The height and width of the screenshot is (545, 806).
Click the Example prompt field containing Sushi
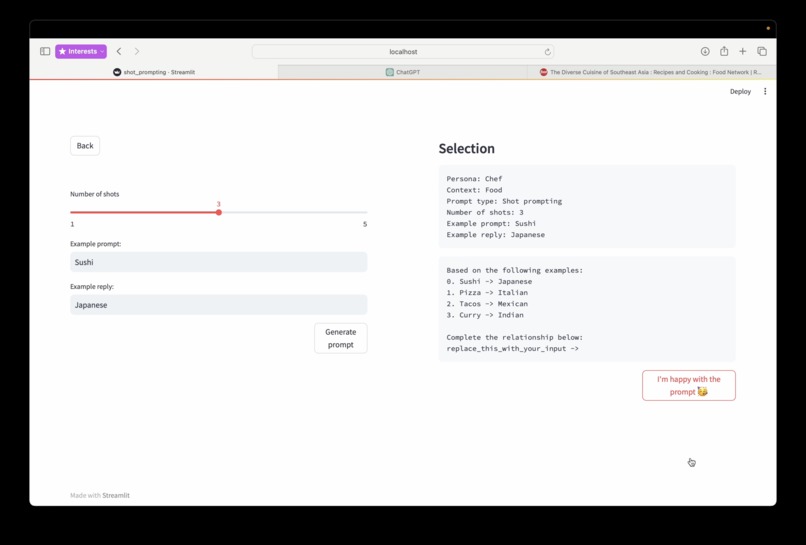(218, 262)
